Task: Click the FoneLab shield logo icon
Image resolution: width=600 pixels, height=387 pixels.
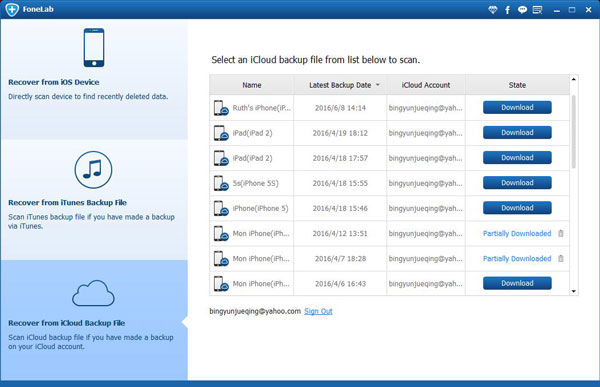Action: 12,9
